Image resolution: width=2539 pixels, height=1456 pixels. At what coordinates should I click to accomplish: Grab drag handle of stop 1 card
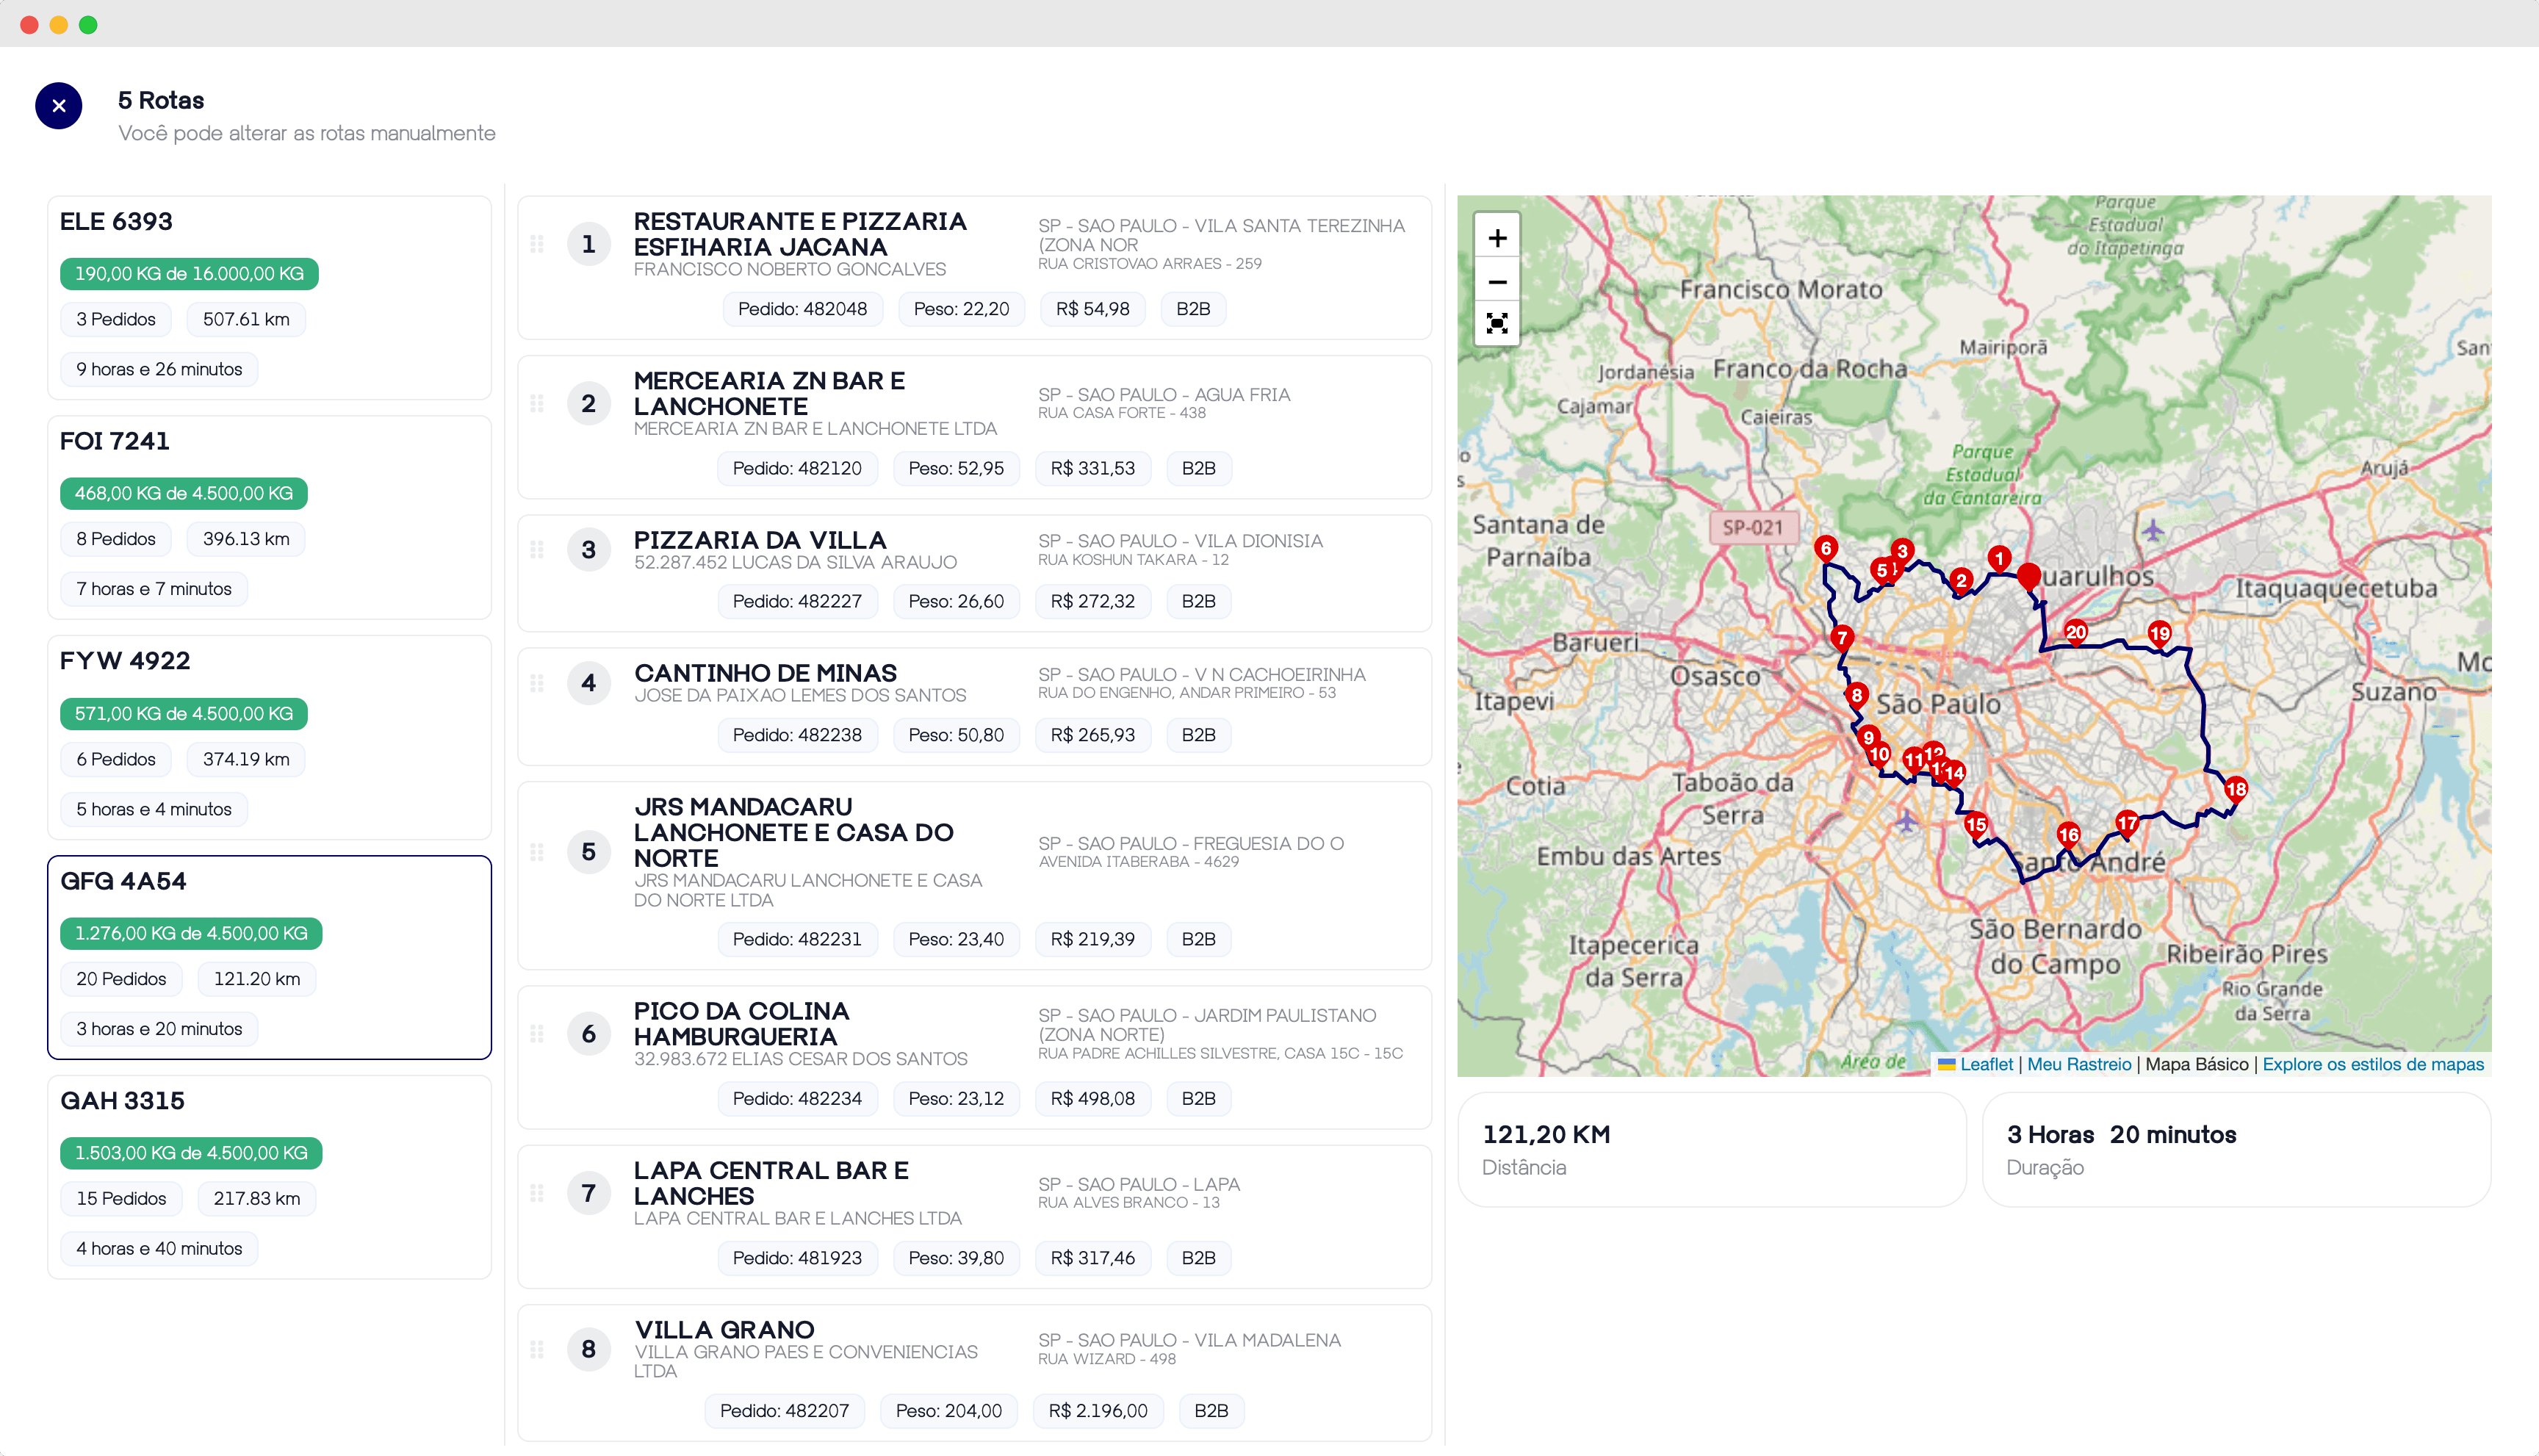[x=537, y=244]
